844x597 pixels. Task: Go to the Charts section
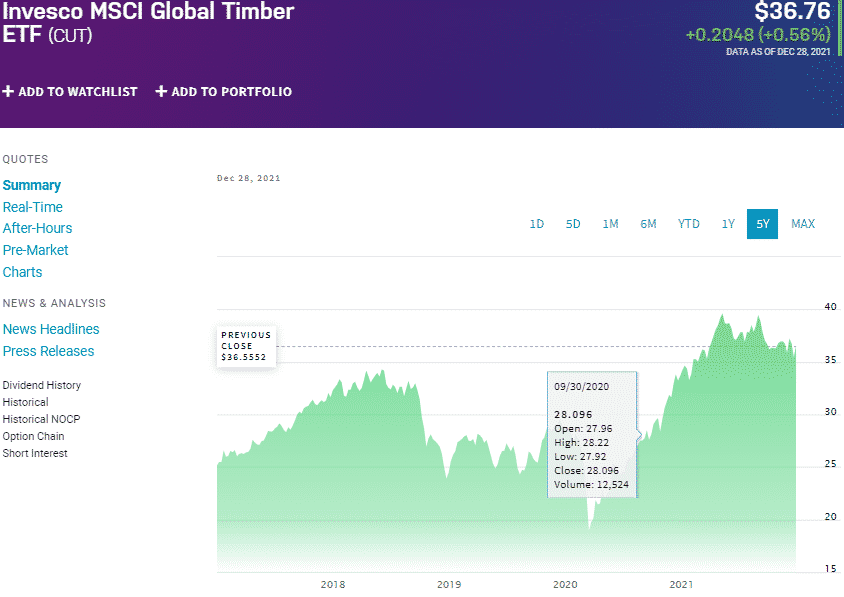[x=22, y=272]
